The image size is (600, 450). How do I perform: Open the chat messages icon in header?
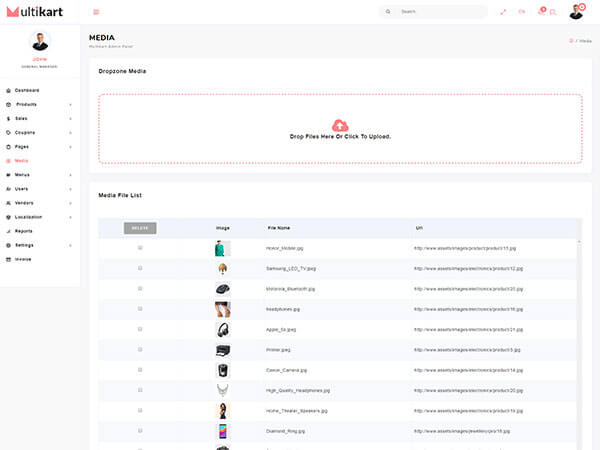553,12
